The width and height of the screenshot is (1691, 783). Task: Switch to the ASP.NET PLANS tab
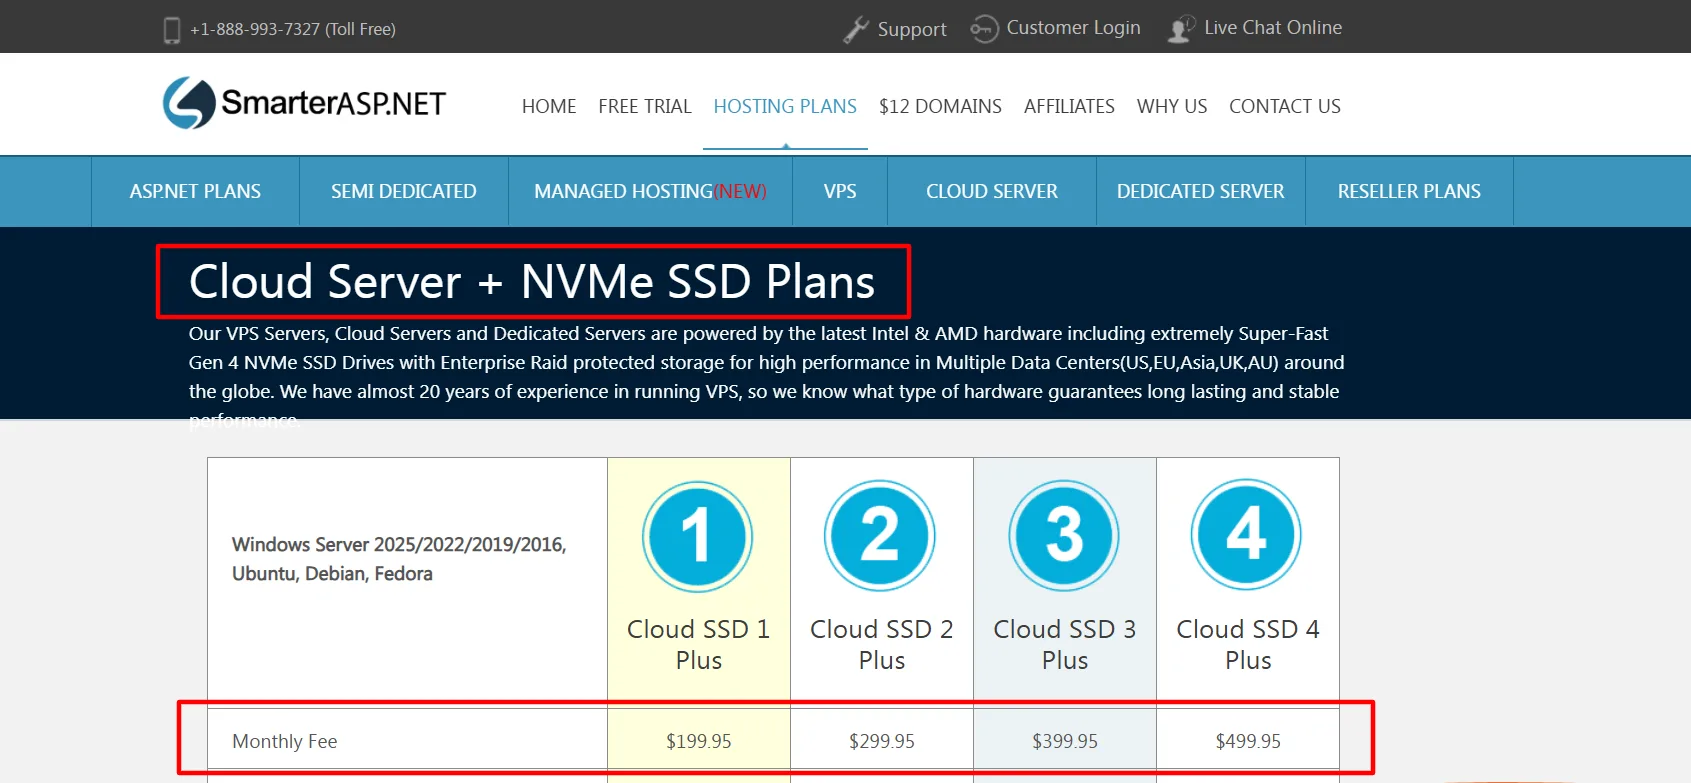point(195,191)
